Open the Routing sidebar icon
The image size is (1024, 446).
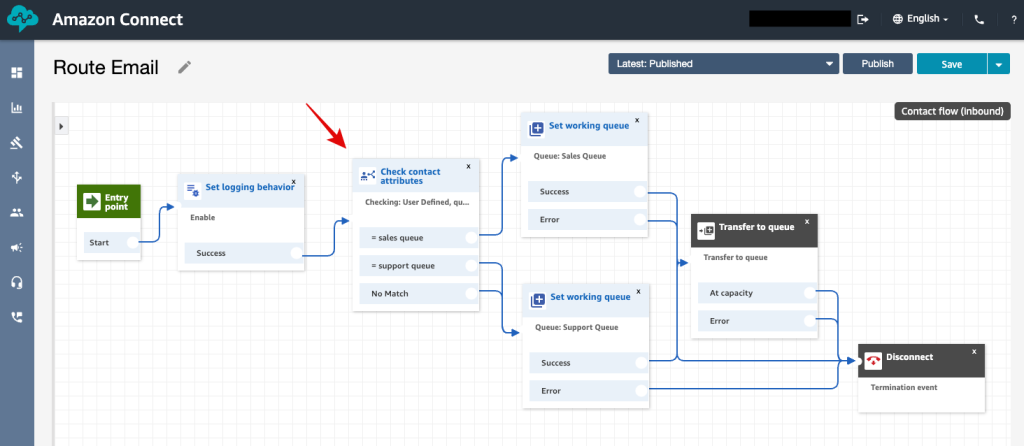pyautogui.click(x=17, y=177)
